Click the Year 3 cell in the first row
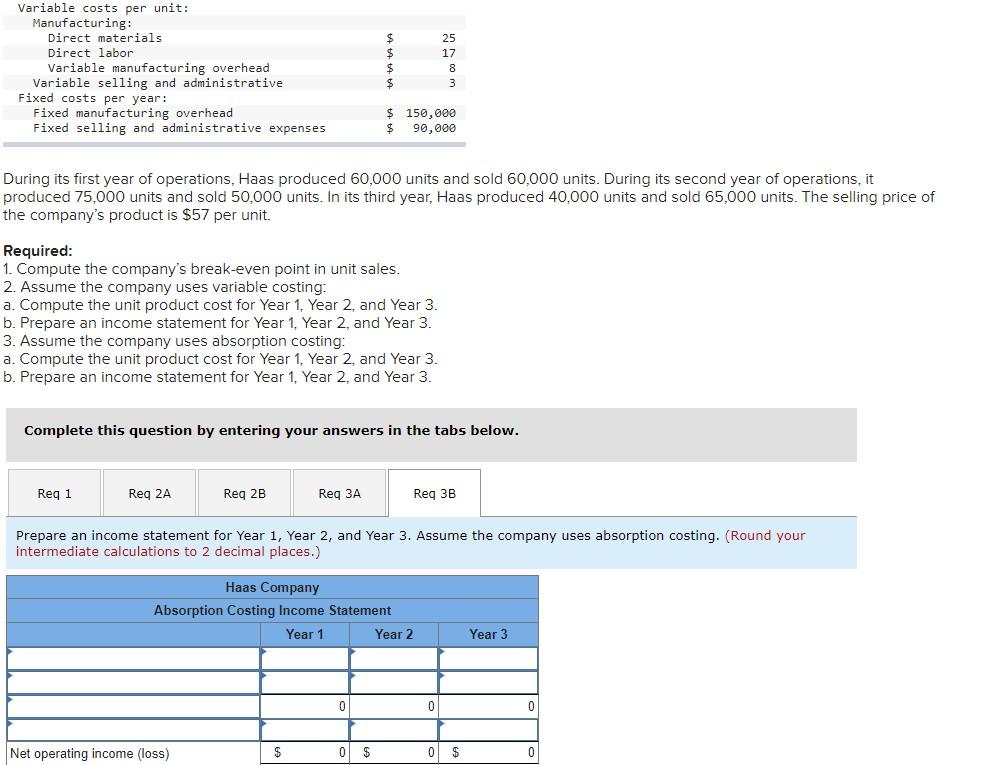The height and width of the screenshot is (765, 992). (x=487, y=657)
